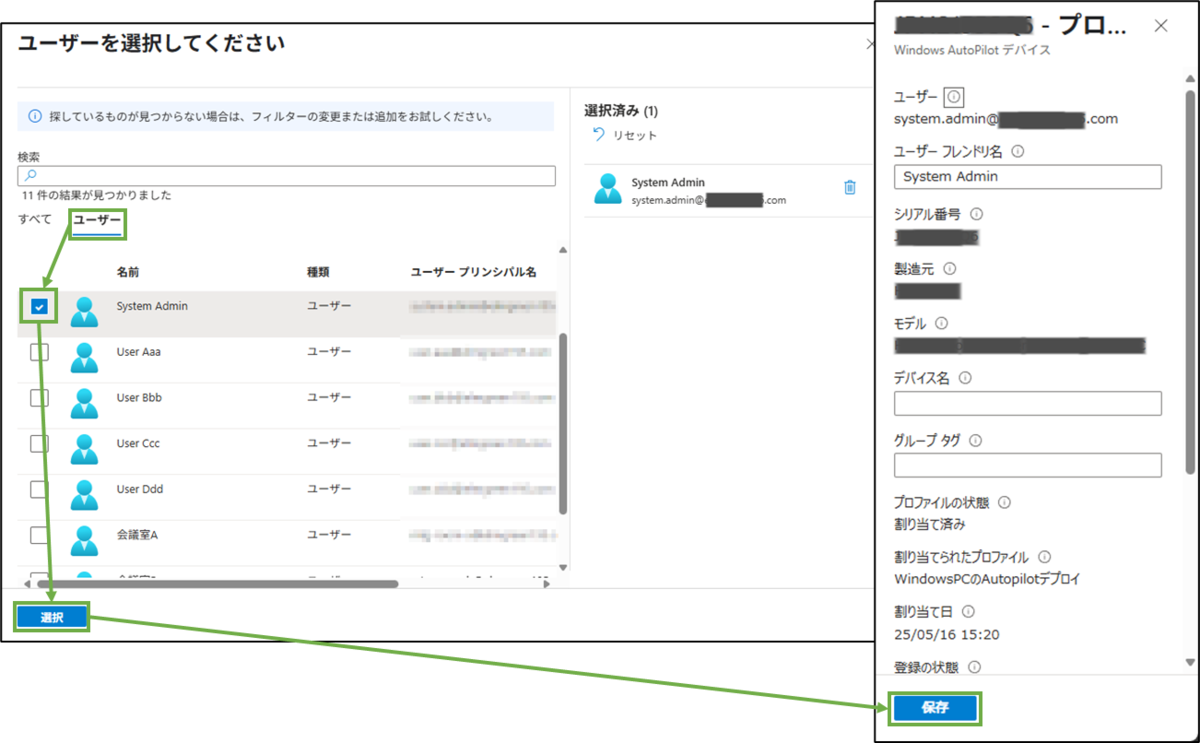Click the 保存 button
The width and height of the screenshot is (1200, 743).
point(935,707)
